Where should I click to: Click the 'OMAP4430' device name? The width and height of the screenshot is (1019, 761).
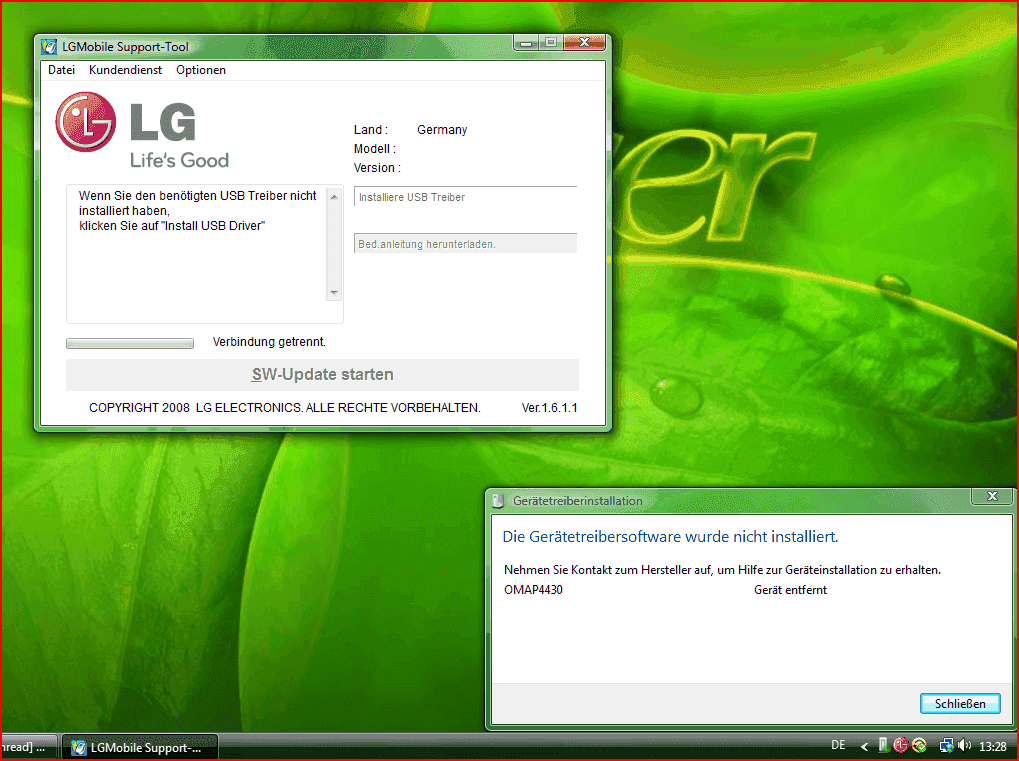(534, 590)
